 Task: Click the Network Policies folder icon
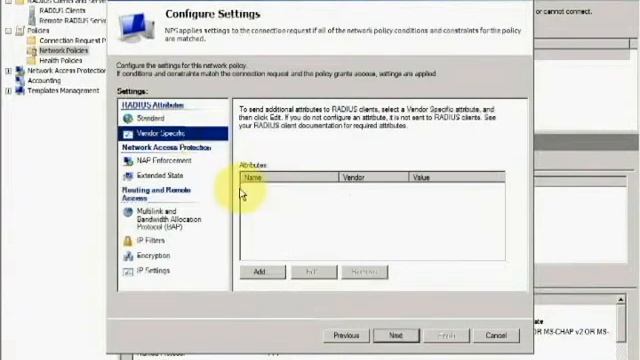coord(32,51)
